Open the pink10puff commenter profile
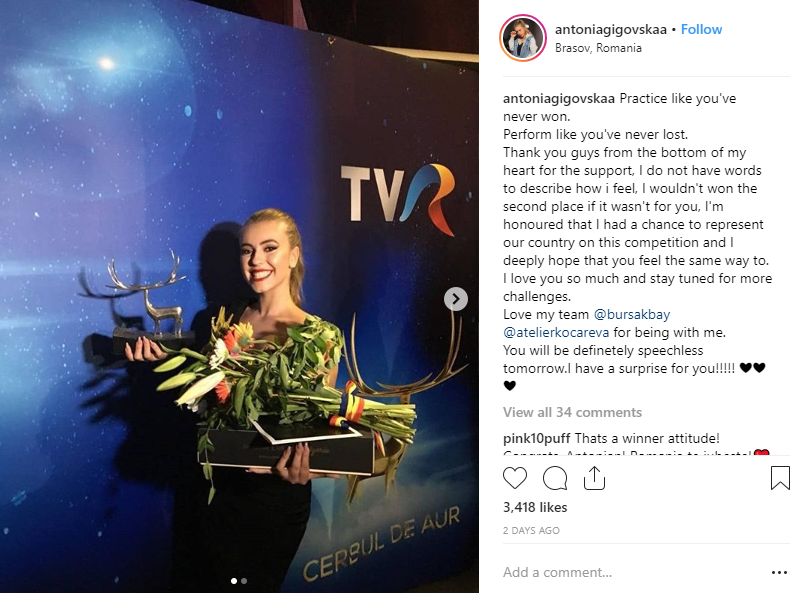This screenshot has height=593, width=796. coord(537,438)
